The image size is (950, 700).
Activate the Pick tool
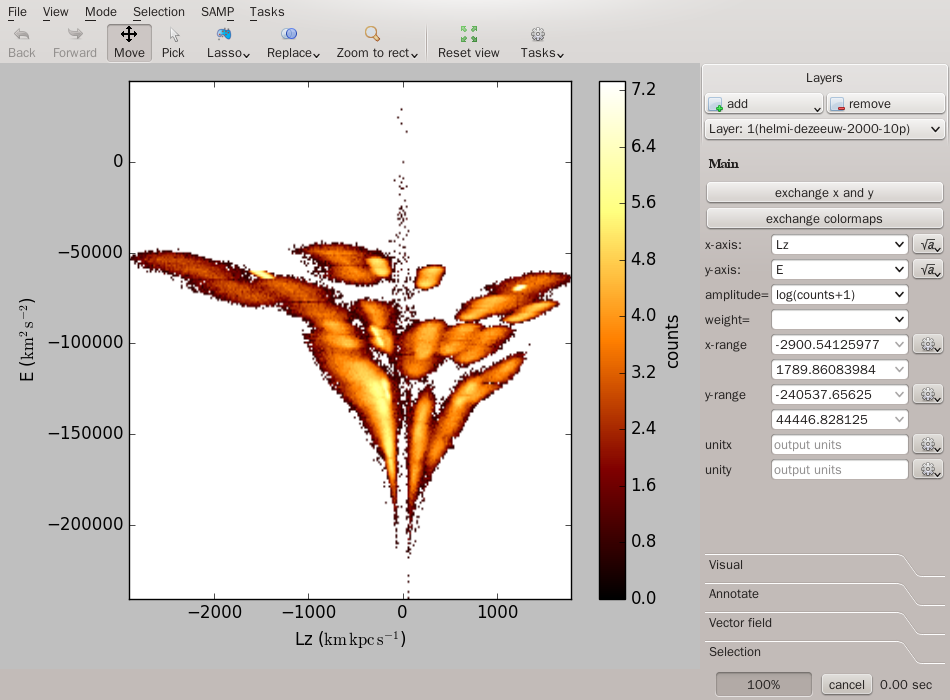pyautogui.click(x=173, y=42)
